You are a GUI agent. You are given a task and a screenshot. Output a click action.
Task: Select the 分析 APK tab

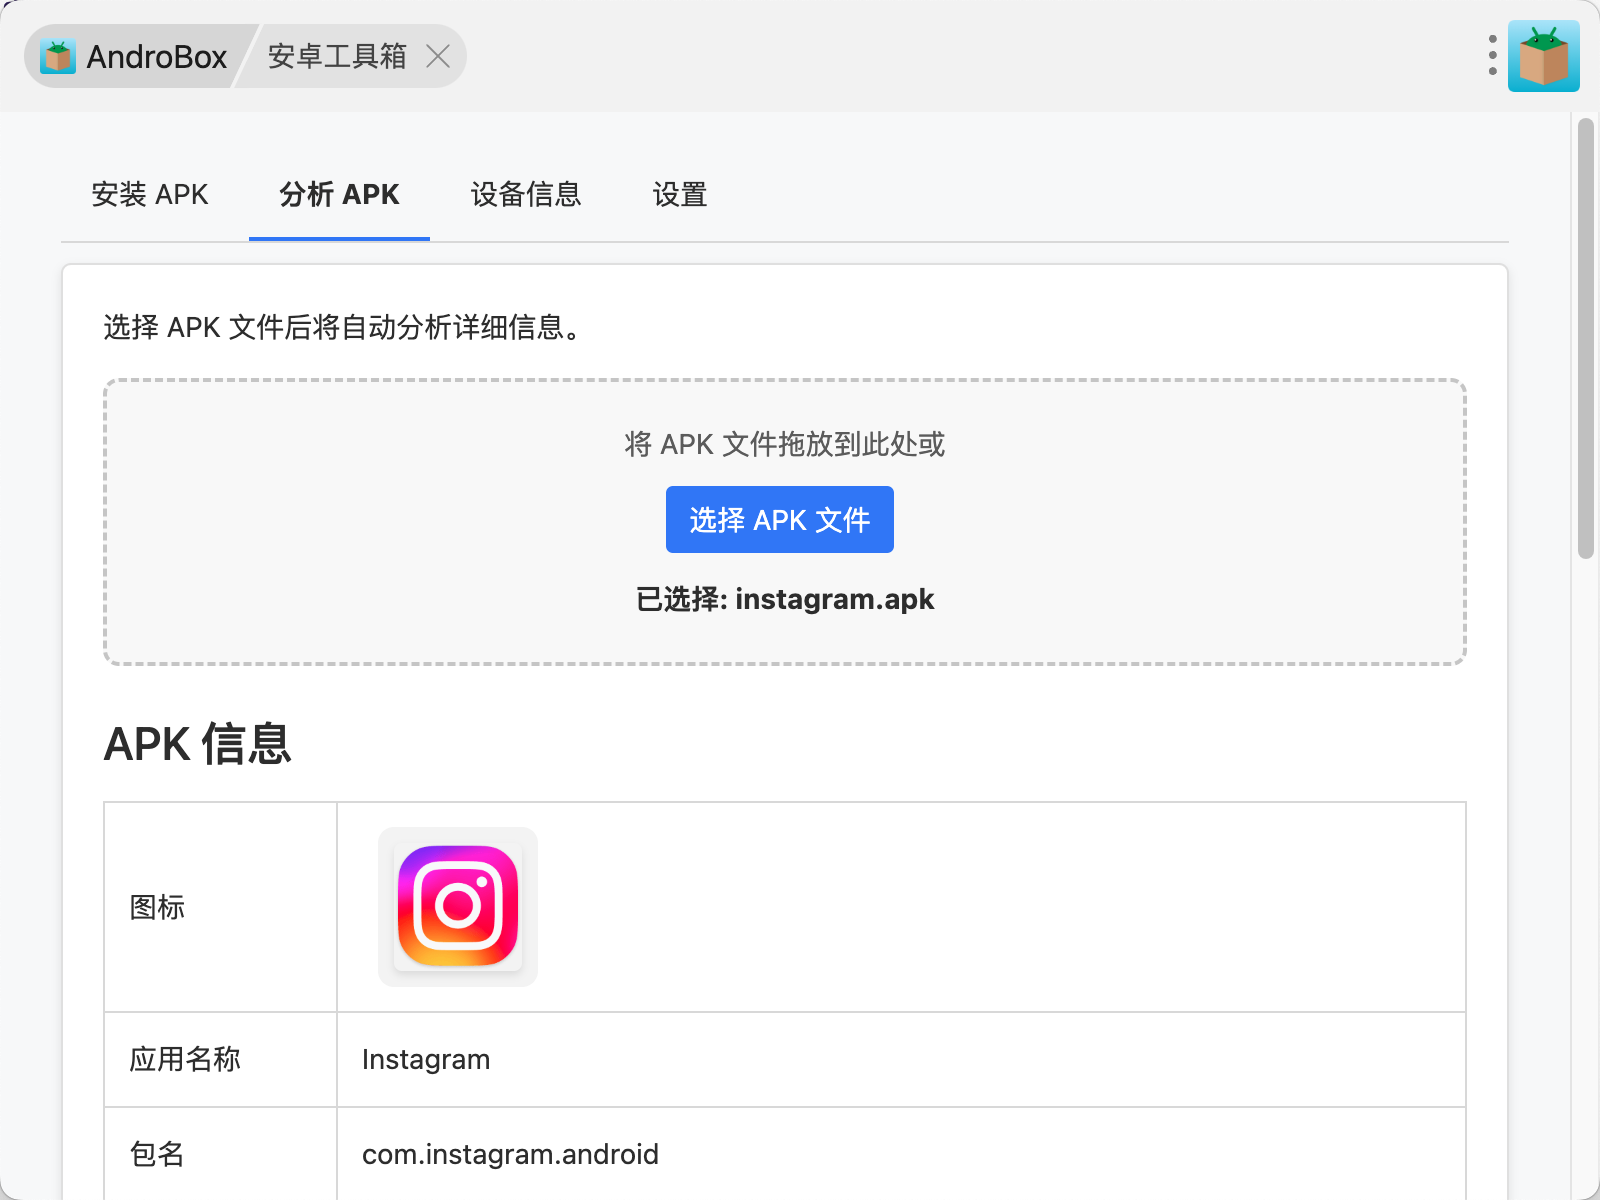click(339, 194)
